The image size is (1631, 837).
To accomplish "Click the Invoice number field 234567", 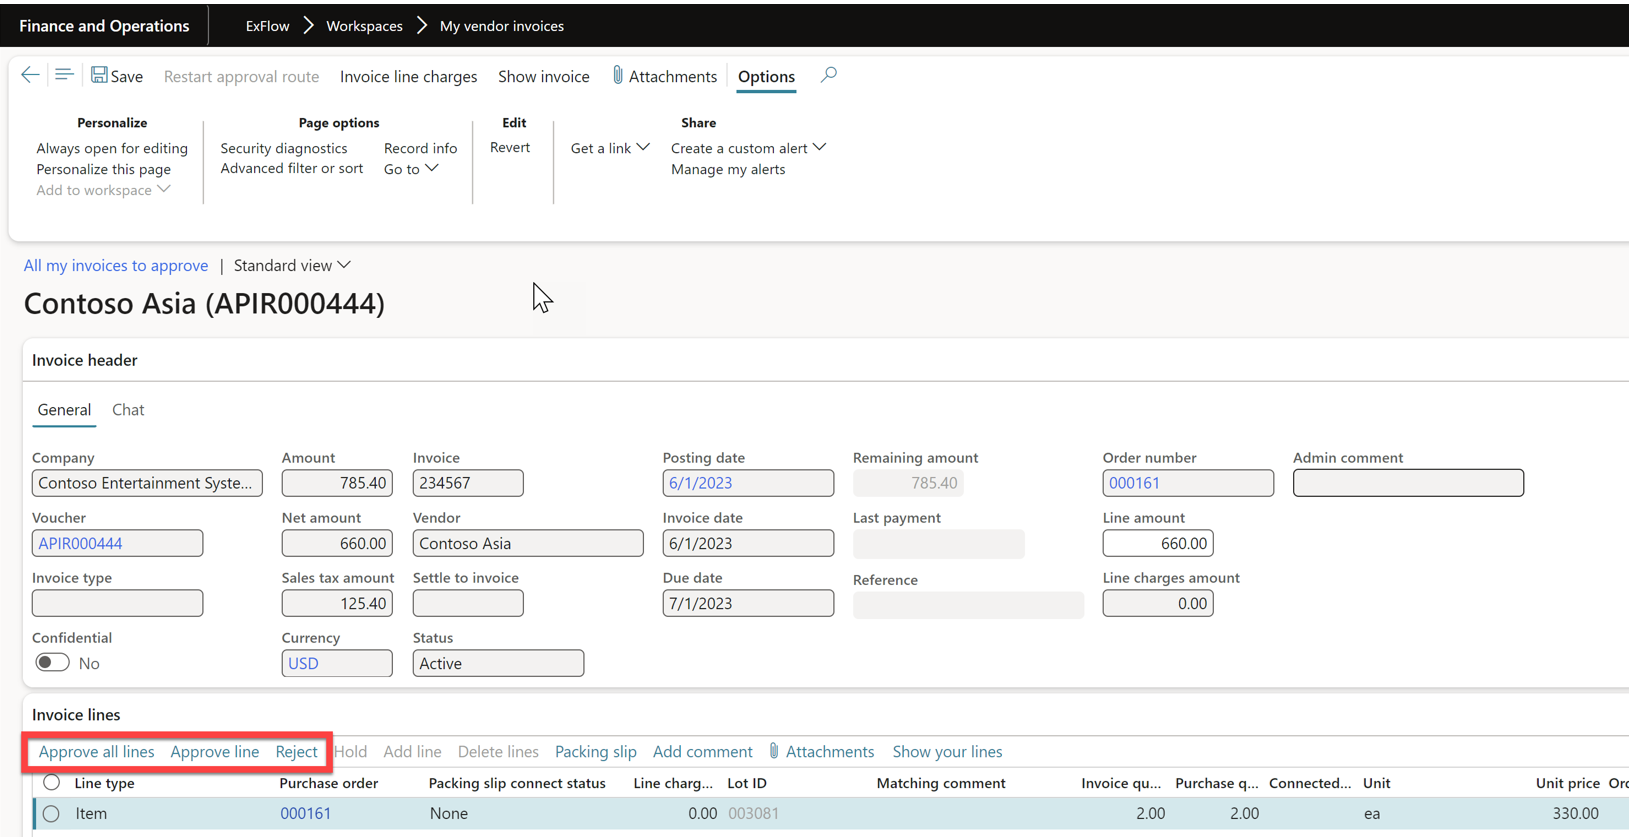I will [x=468, y=483].
